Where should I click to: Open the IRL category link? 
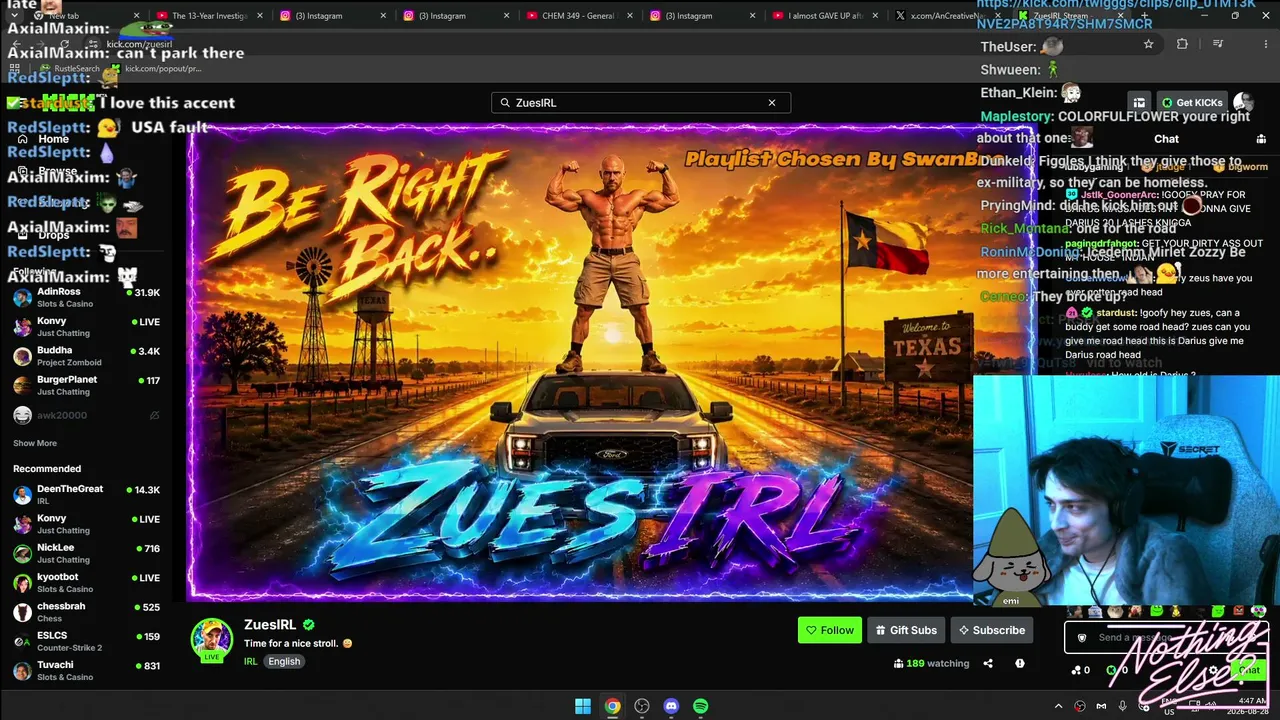[x=250, y=662]
